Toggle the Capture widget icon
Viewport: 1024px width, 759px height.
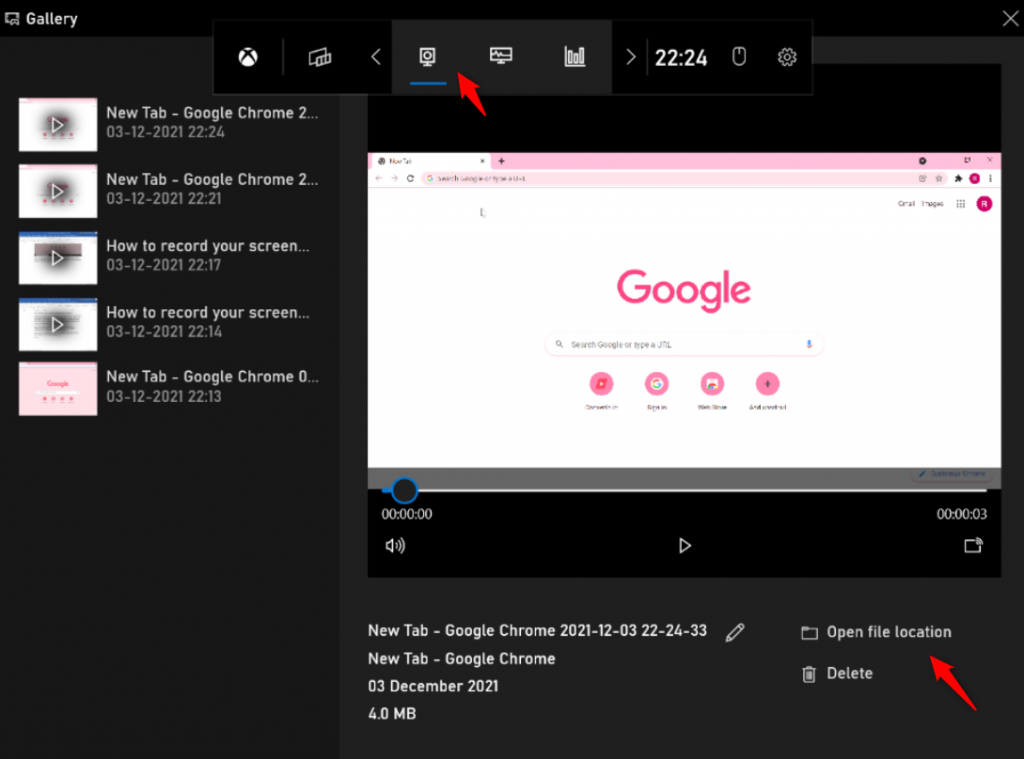tap(427, 56)
